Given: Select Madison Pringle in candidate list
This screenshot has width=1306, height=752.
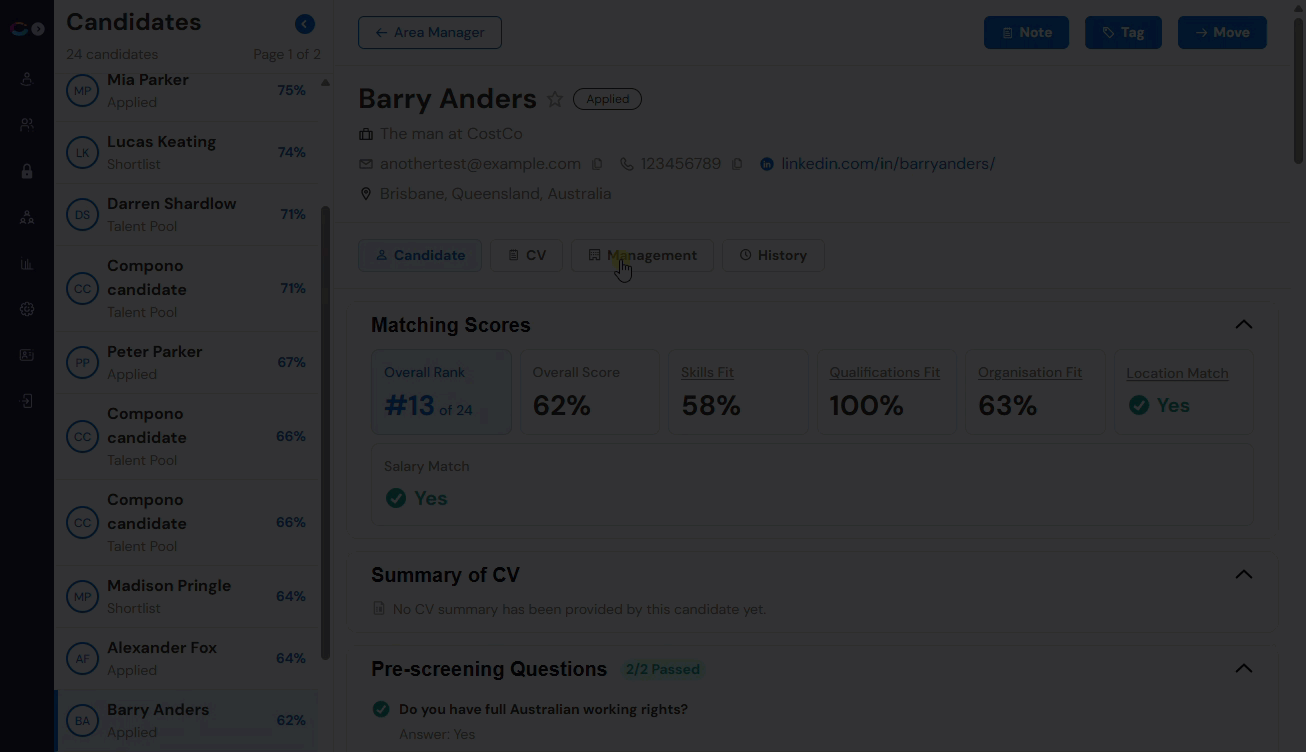Looking at the screenshot, I should coord(187,596).
